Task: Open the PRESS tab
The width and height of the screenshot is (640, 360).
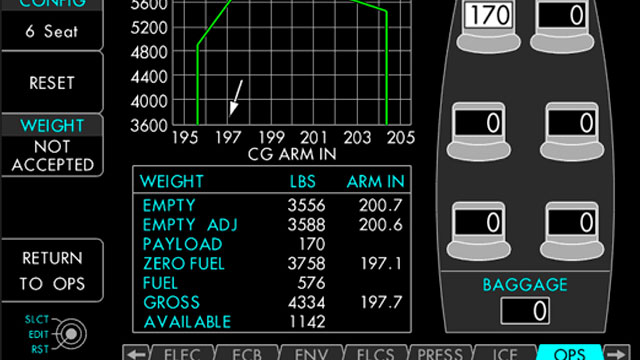Action: click(x=440, y=353)
